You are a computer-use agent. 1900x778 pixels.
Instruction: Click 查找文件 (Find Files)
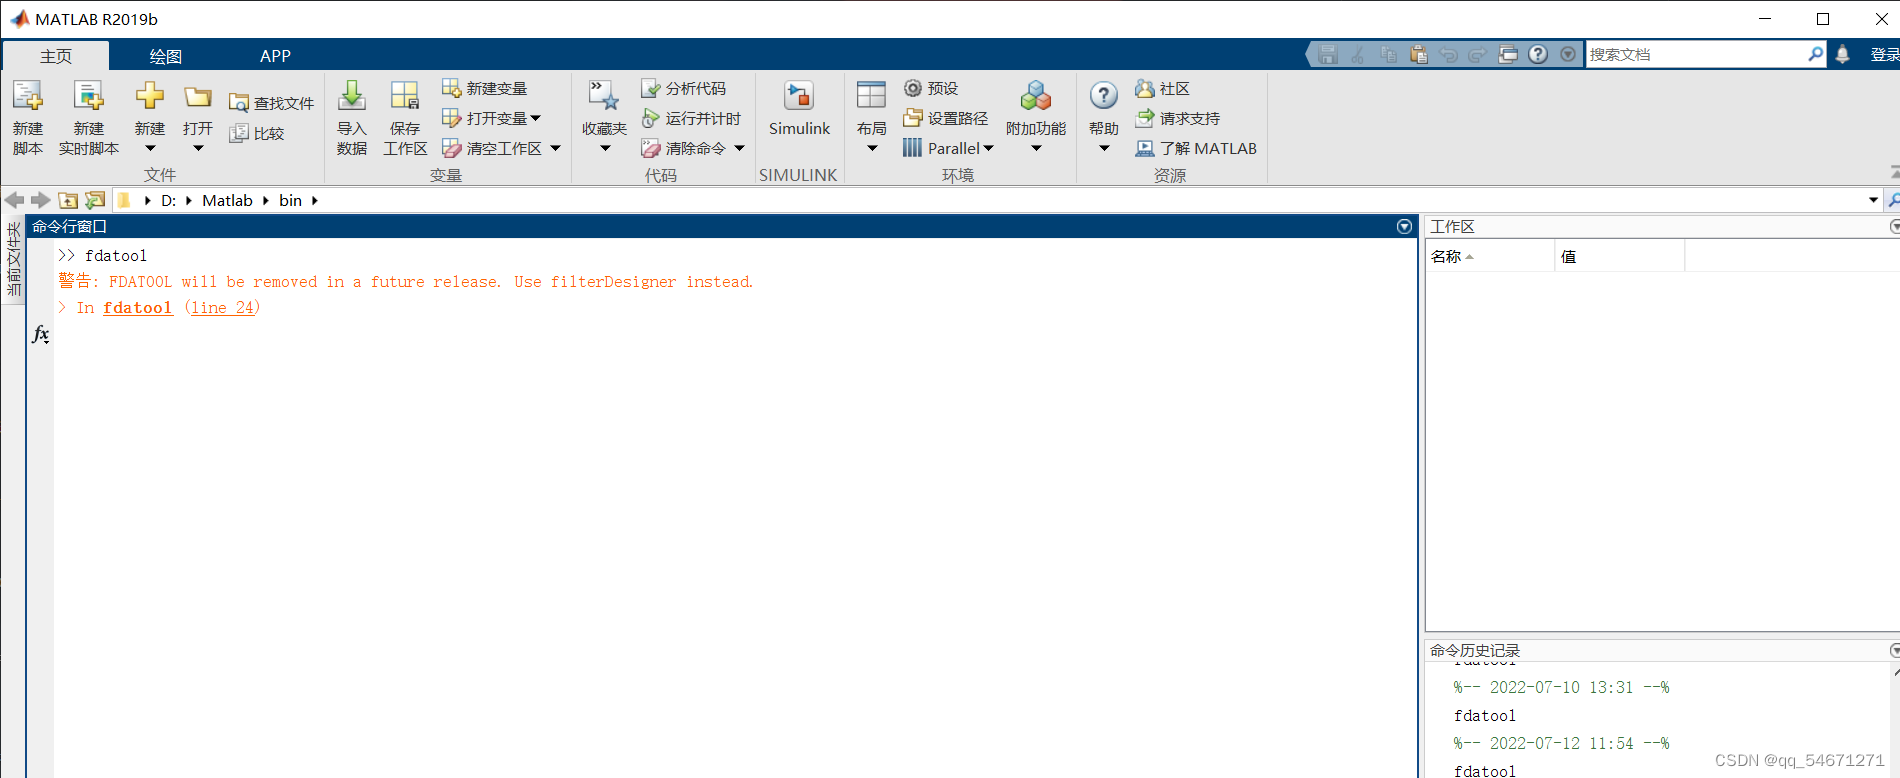coord(271,103)
